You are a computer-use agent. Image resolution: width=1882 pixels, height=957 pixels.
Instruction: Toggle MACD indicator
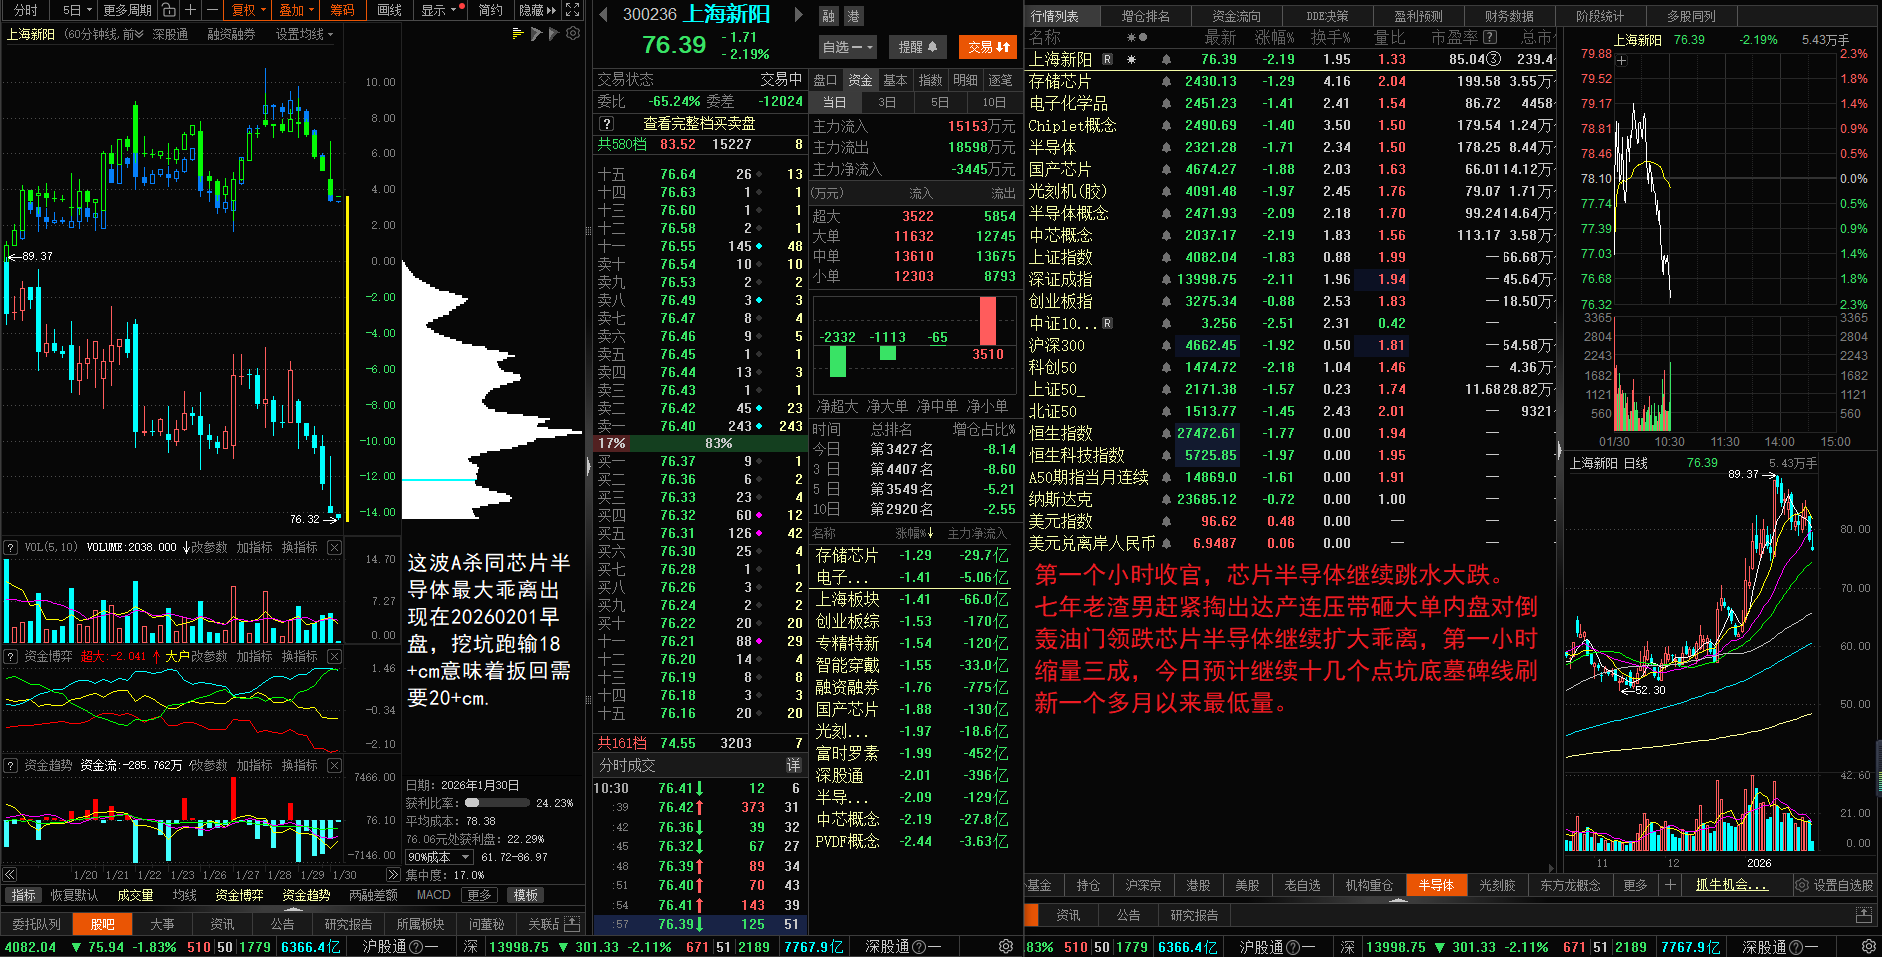click(433, 895)
